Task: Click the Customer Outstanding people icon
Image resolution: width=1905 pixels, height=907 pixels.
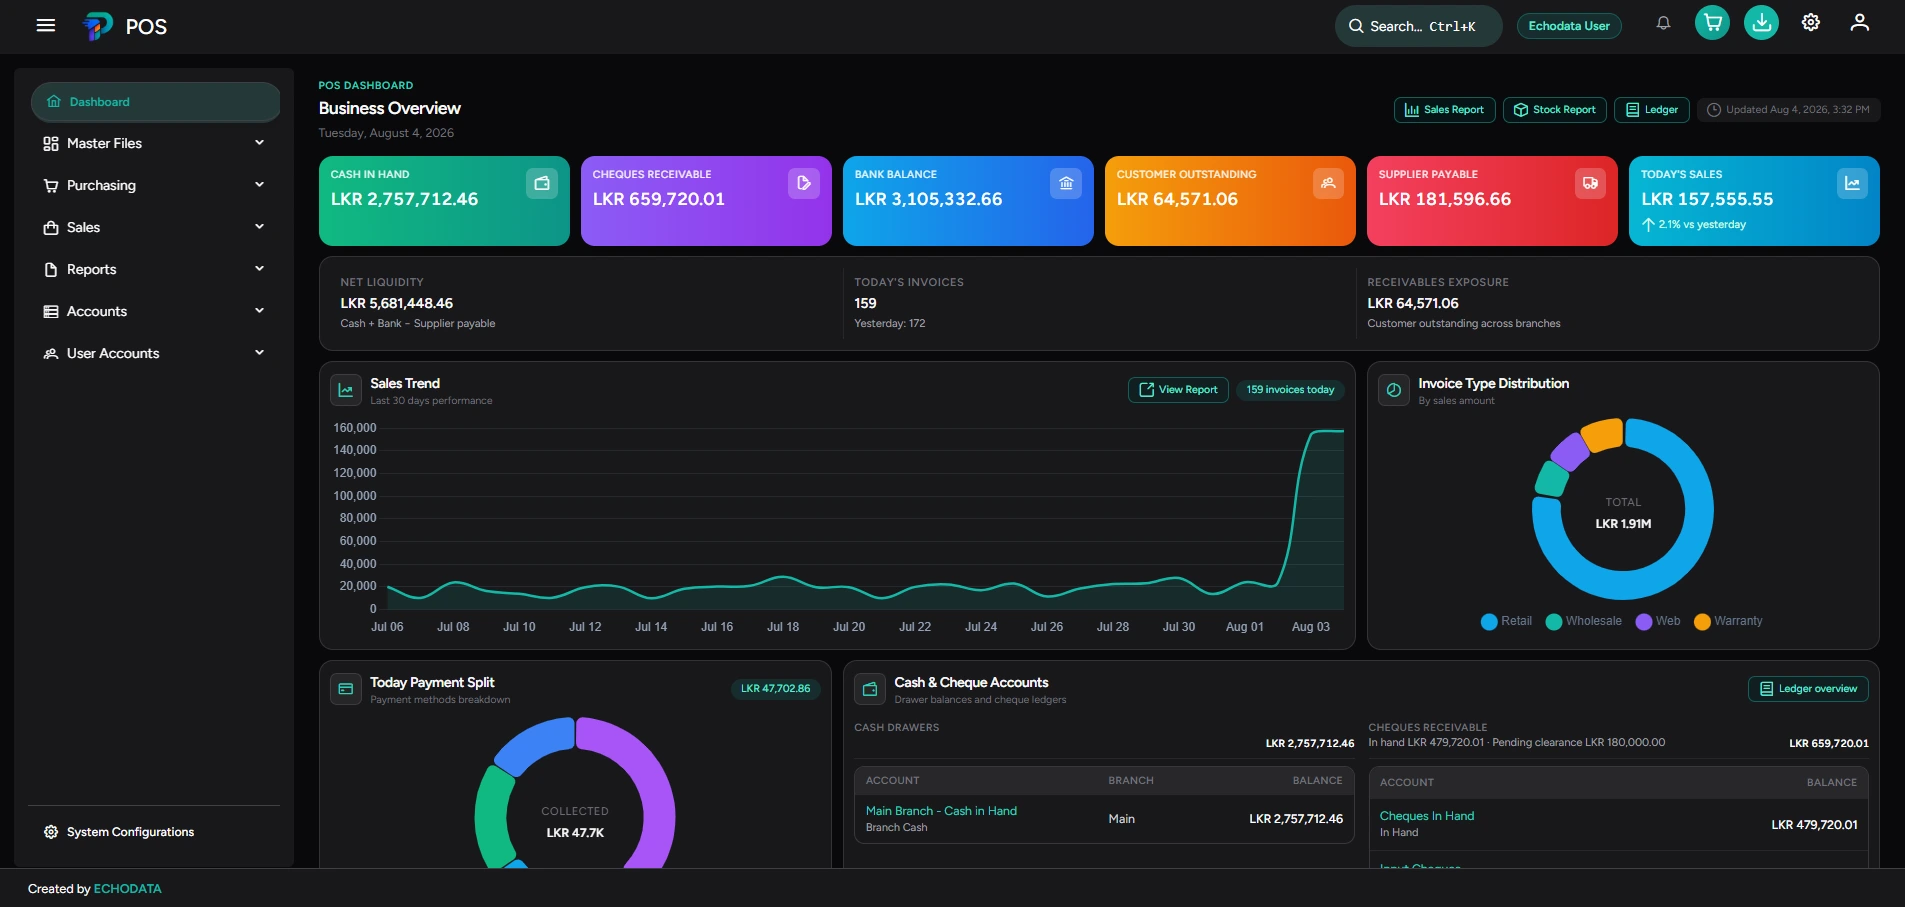Action: pyautogui.click(x=1328, y=183)
